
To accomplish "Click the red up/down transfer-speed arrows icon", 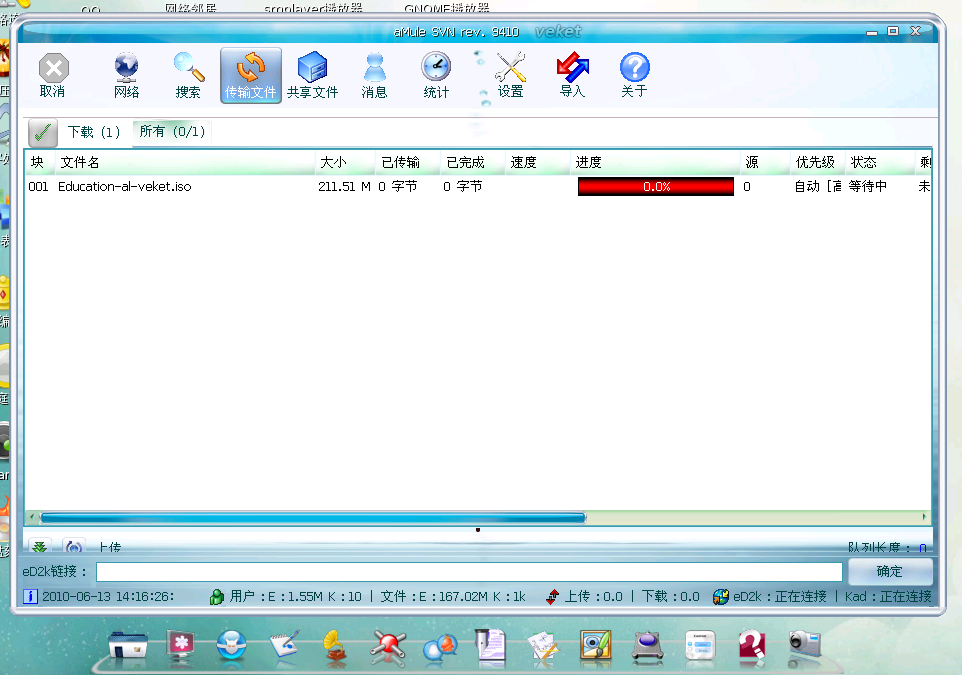I will (553, 596).
